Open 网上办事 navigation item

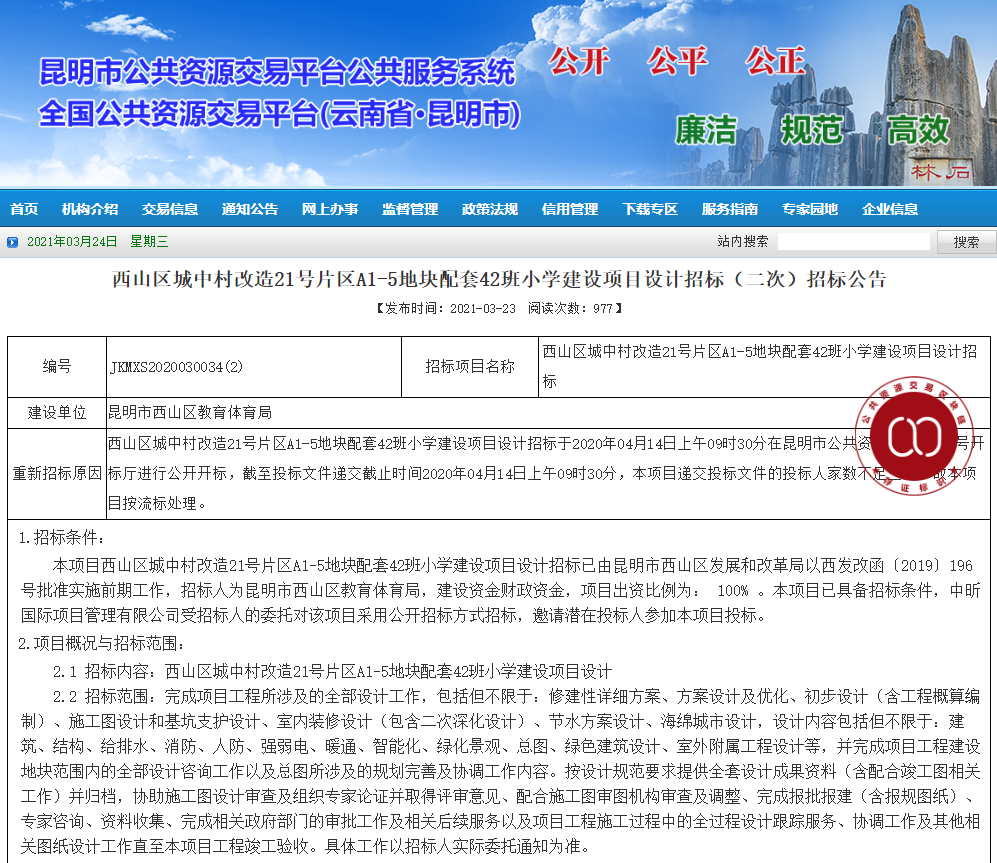point(330,209)
